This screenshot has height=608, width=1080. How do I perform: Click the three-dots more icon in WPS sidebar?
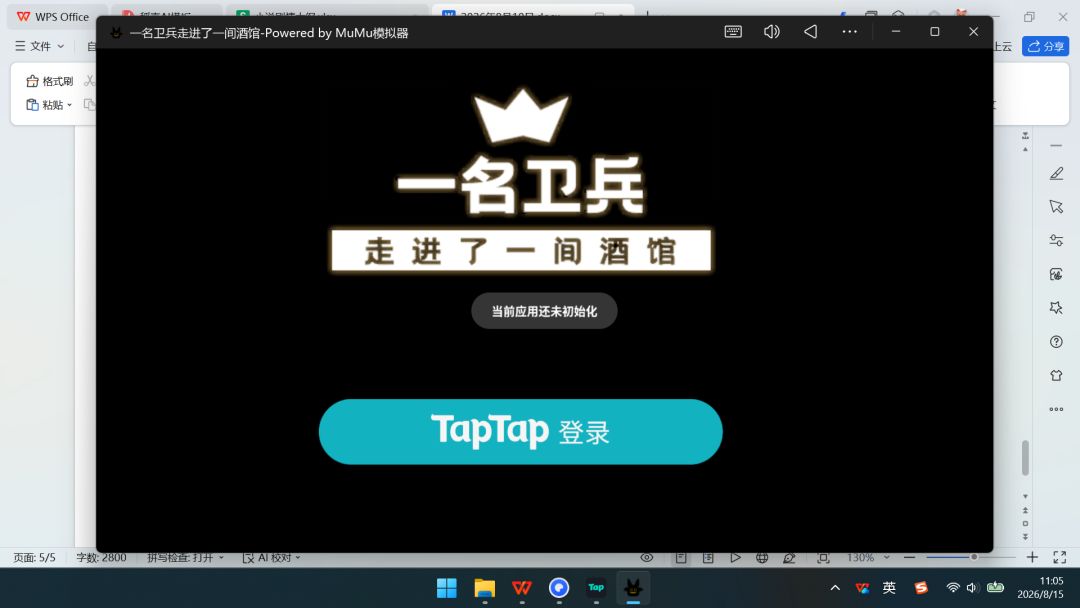pyautogui.click(x=1056, y=409)
